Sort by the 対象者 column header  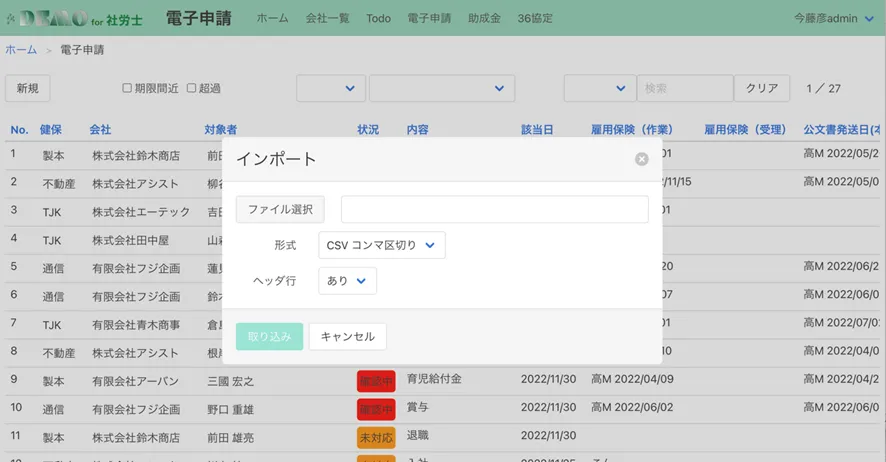[x=220, y=130]
